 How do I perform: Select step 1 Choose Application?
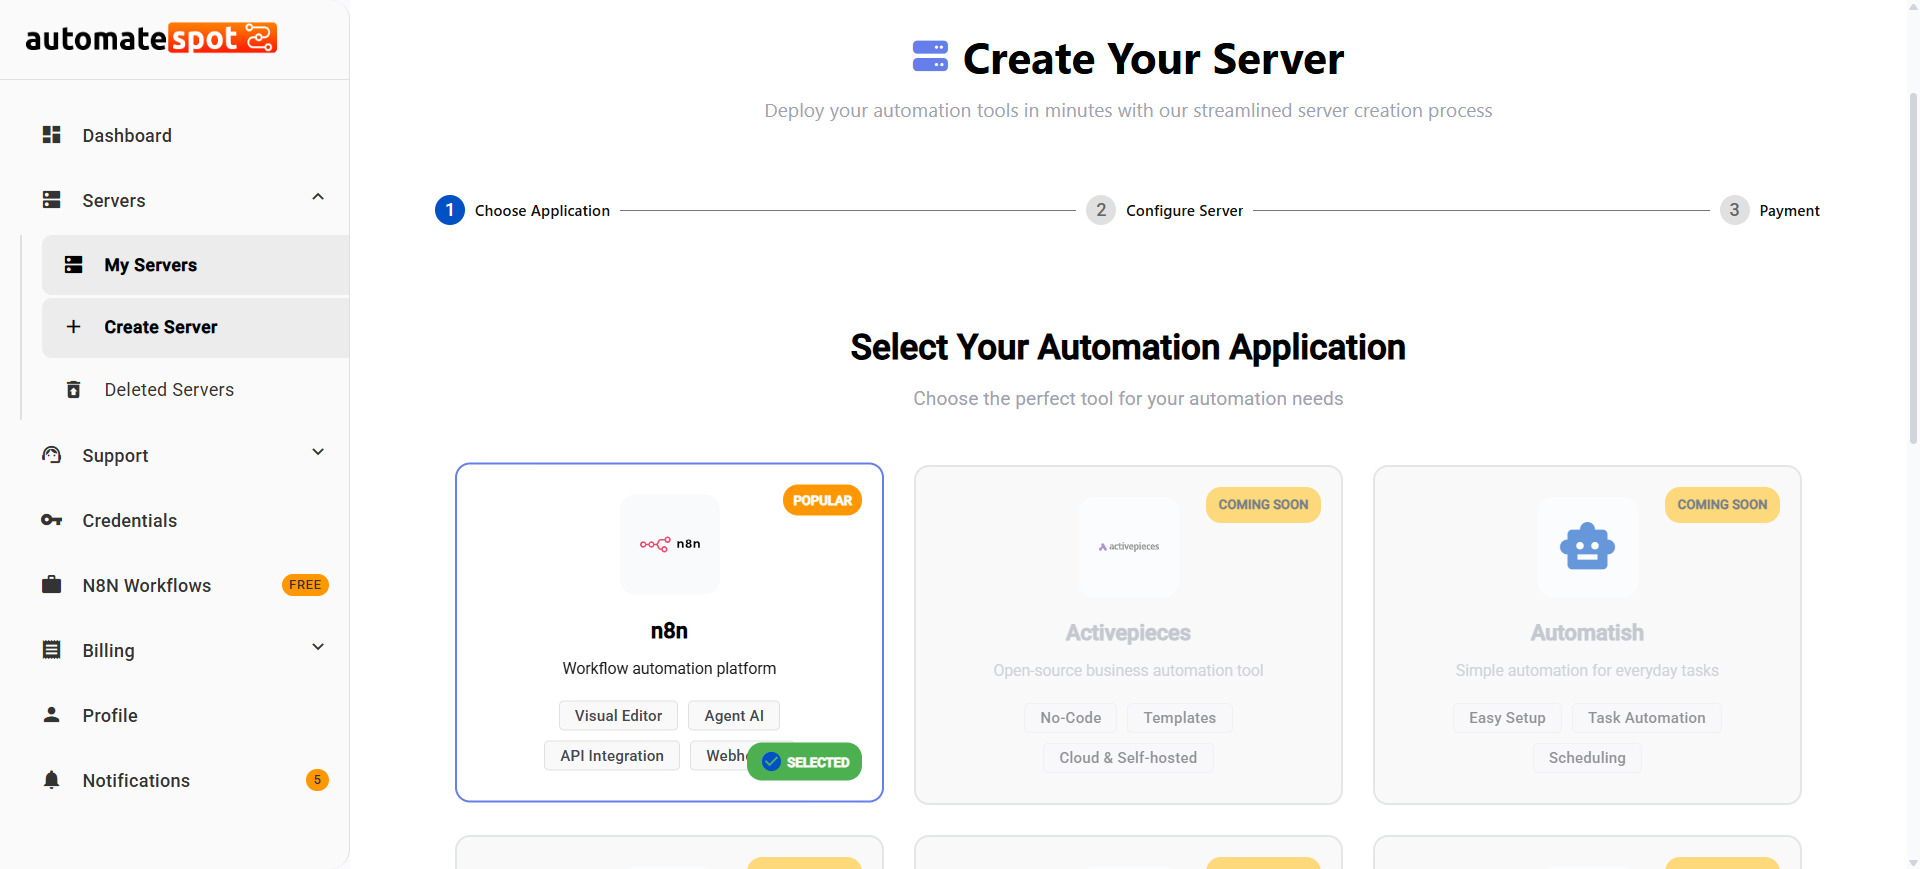(x=522, y=210)
